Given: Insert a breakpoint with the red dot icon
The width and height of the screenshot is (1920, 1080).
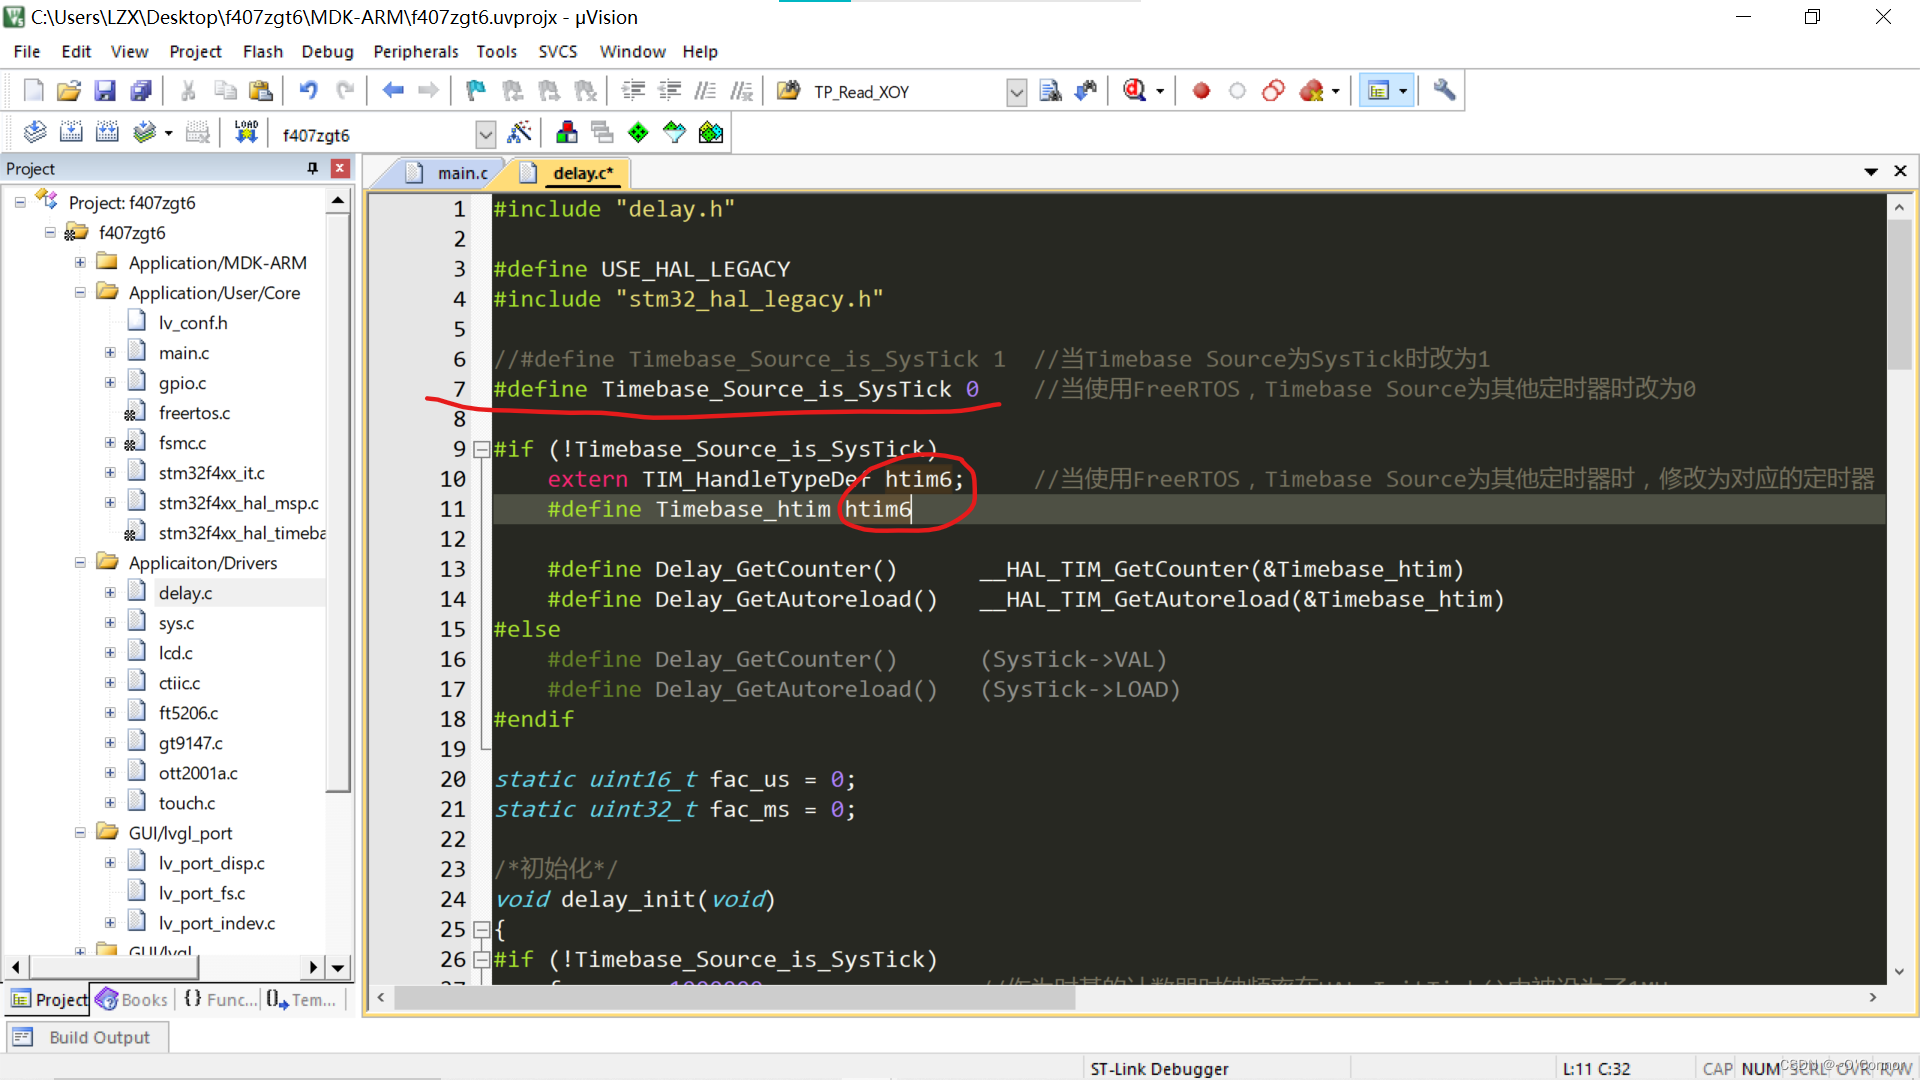Looking at the screenshot, I should click(x=1201, y=90).
